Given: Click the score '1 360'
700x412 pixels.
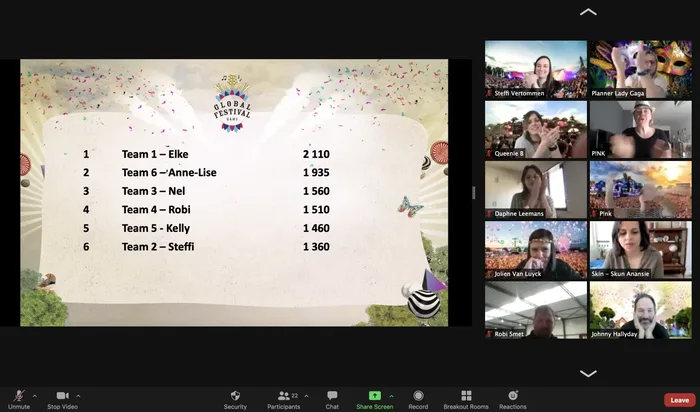Looking at the screenshot, I should coord(316,246).
